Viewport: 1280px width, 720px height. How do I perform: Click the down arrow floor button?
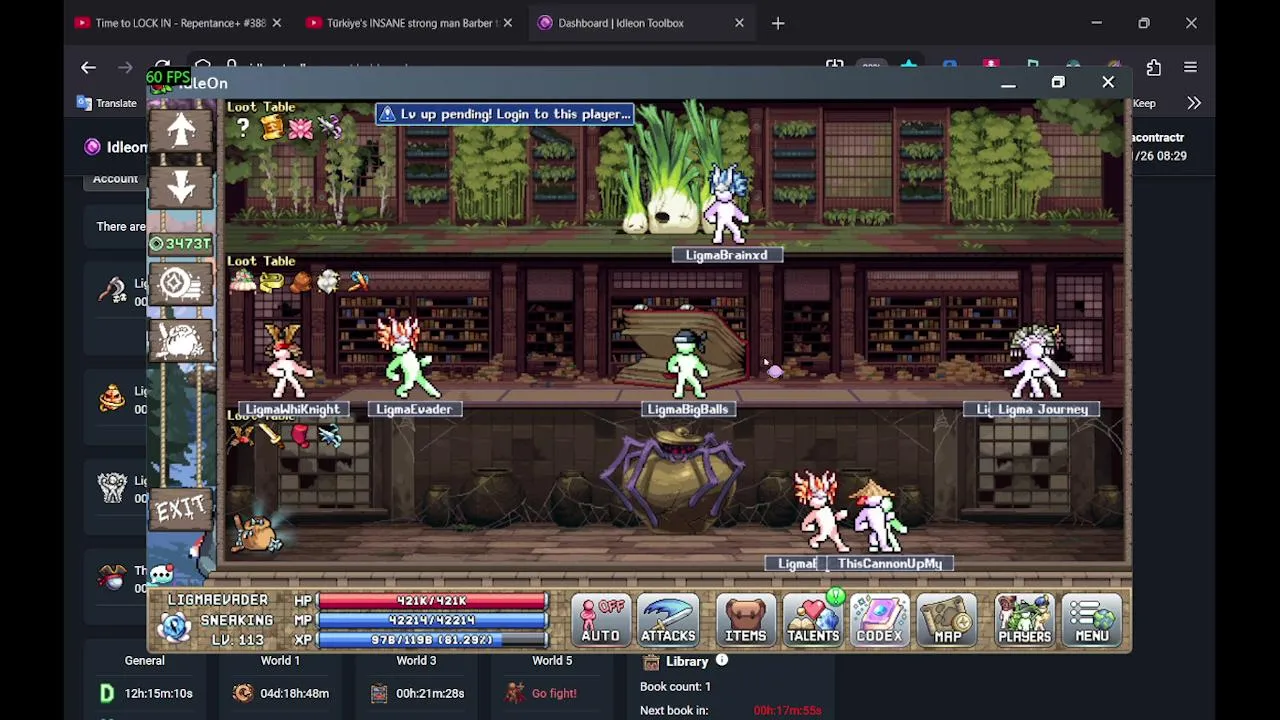[x=181, y=187]
